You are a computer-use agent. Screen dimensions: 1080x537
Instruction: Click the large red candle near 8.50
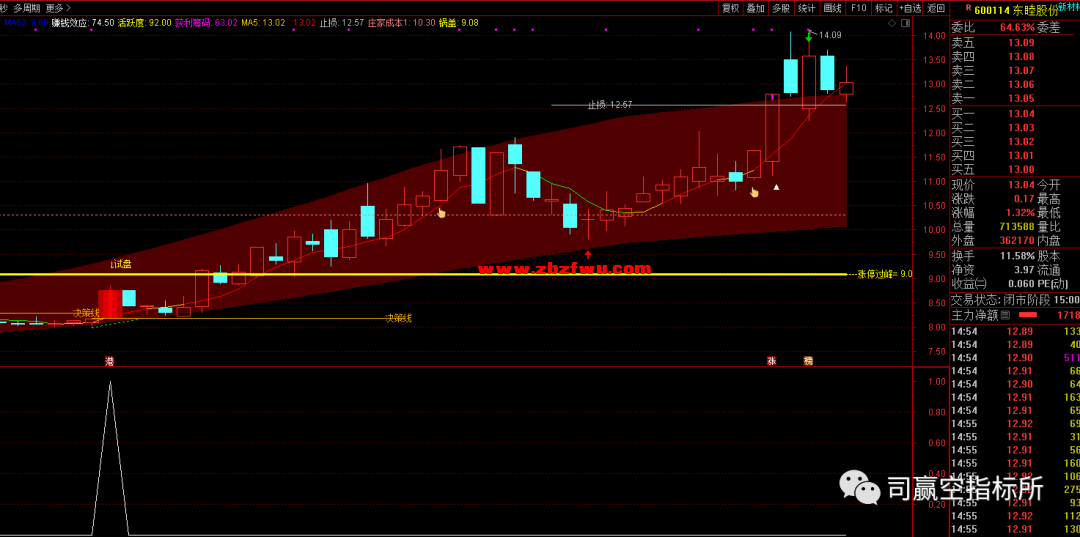tap(110, 304)
